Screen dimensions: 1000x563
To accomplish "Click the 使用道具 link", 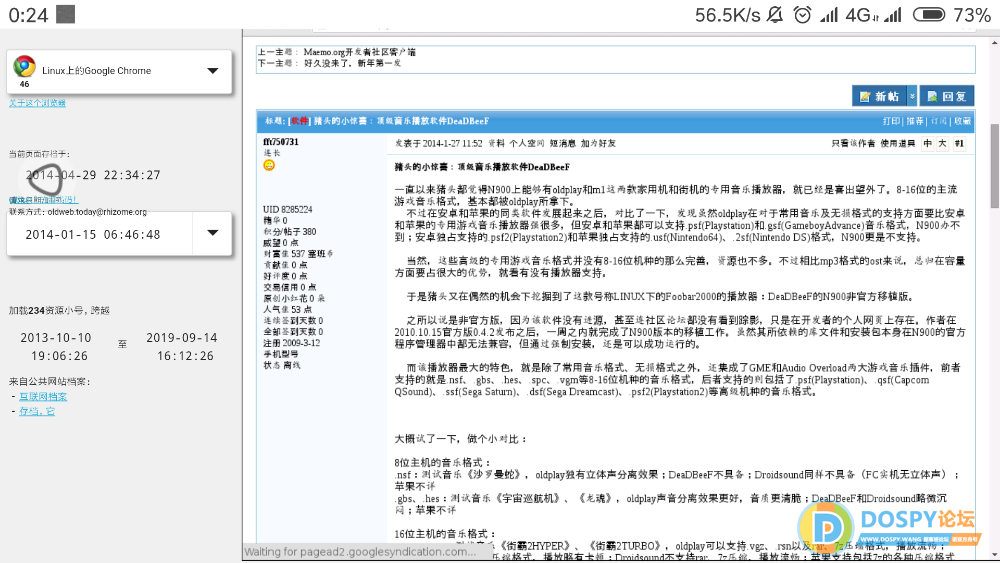I will (x=898, y=143).
